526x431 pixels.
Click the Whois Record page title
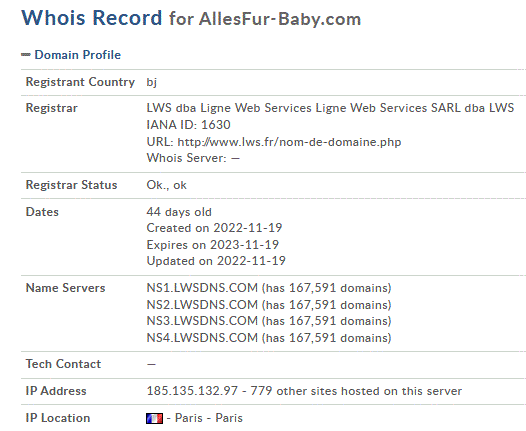[92, 17]
